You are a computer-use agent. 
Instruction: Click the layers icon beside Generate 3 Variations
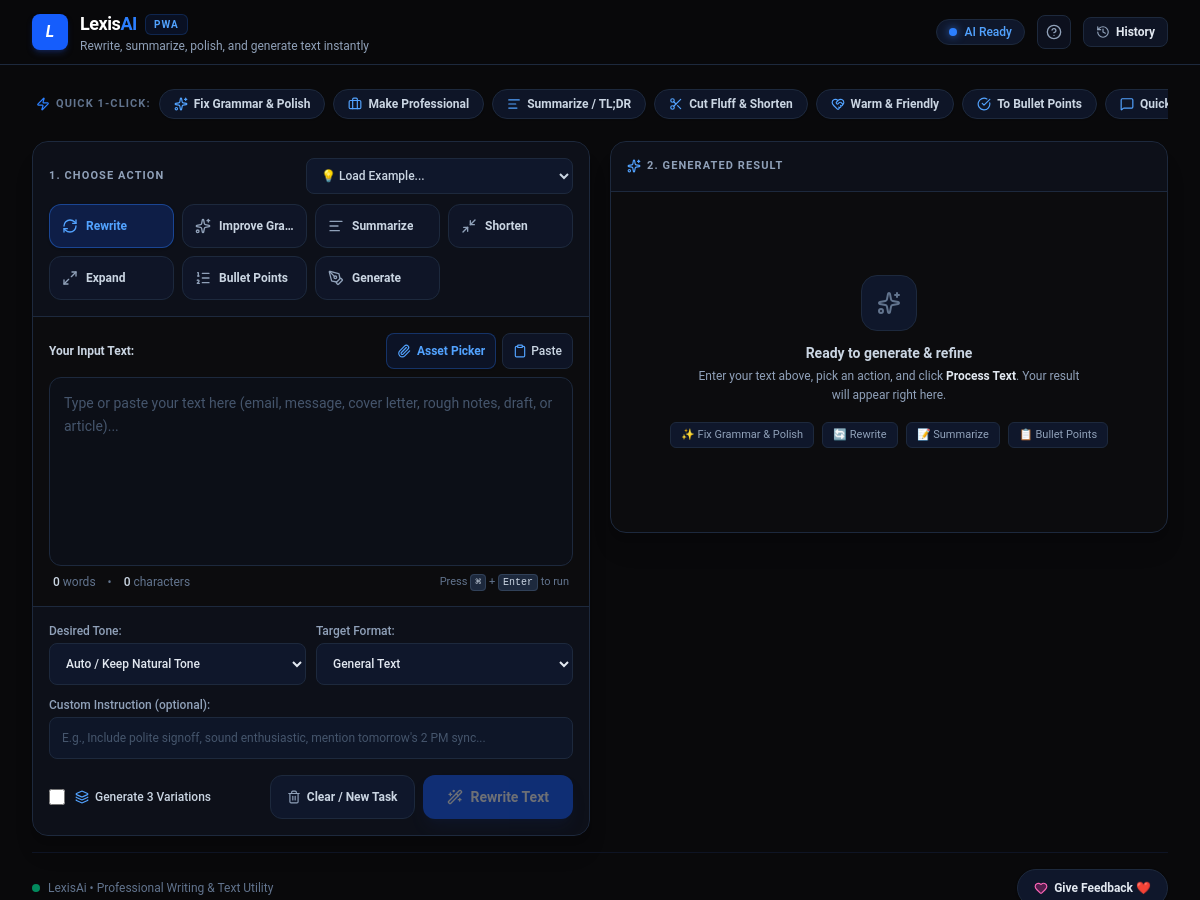point(82,797)
